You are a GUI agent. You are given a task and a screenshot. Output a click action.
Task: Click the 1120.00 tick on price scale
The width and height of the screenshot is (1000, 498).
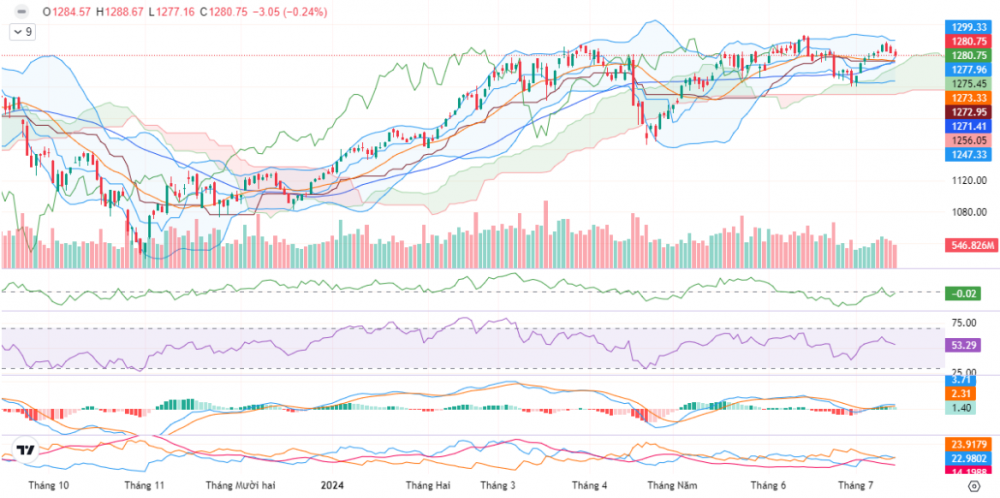pos(968,181)
